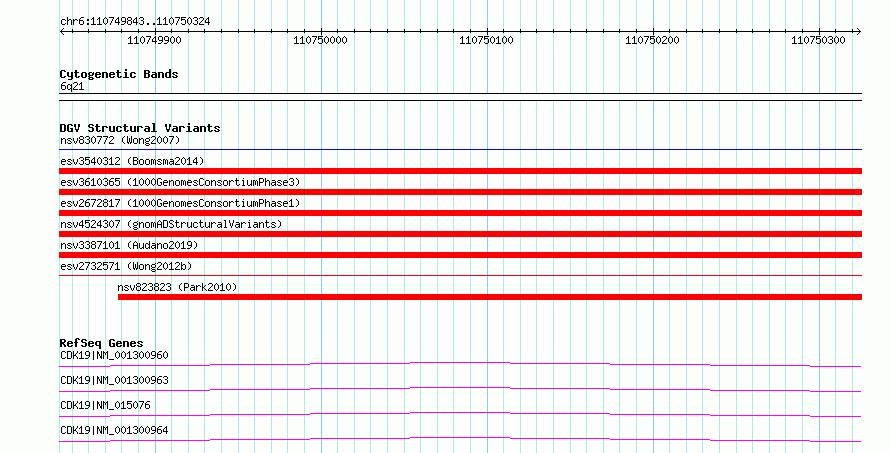Click the right arrow of the ruler
The height and width of the screenshot is (453, 890).
(x=859, y=32)
